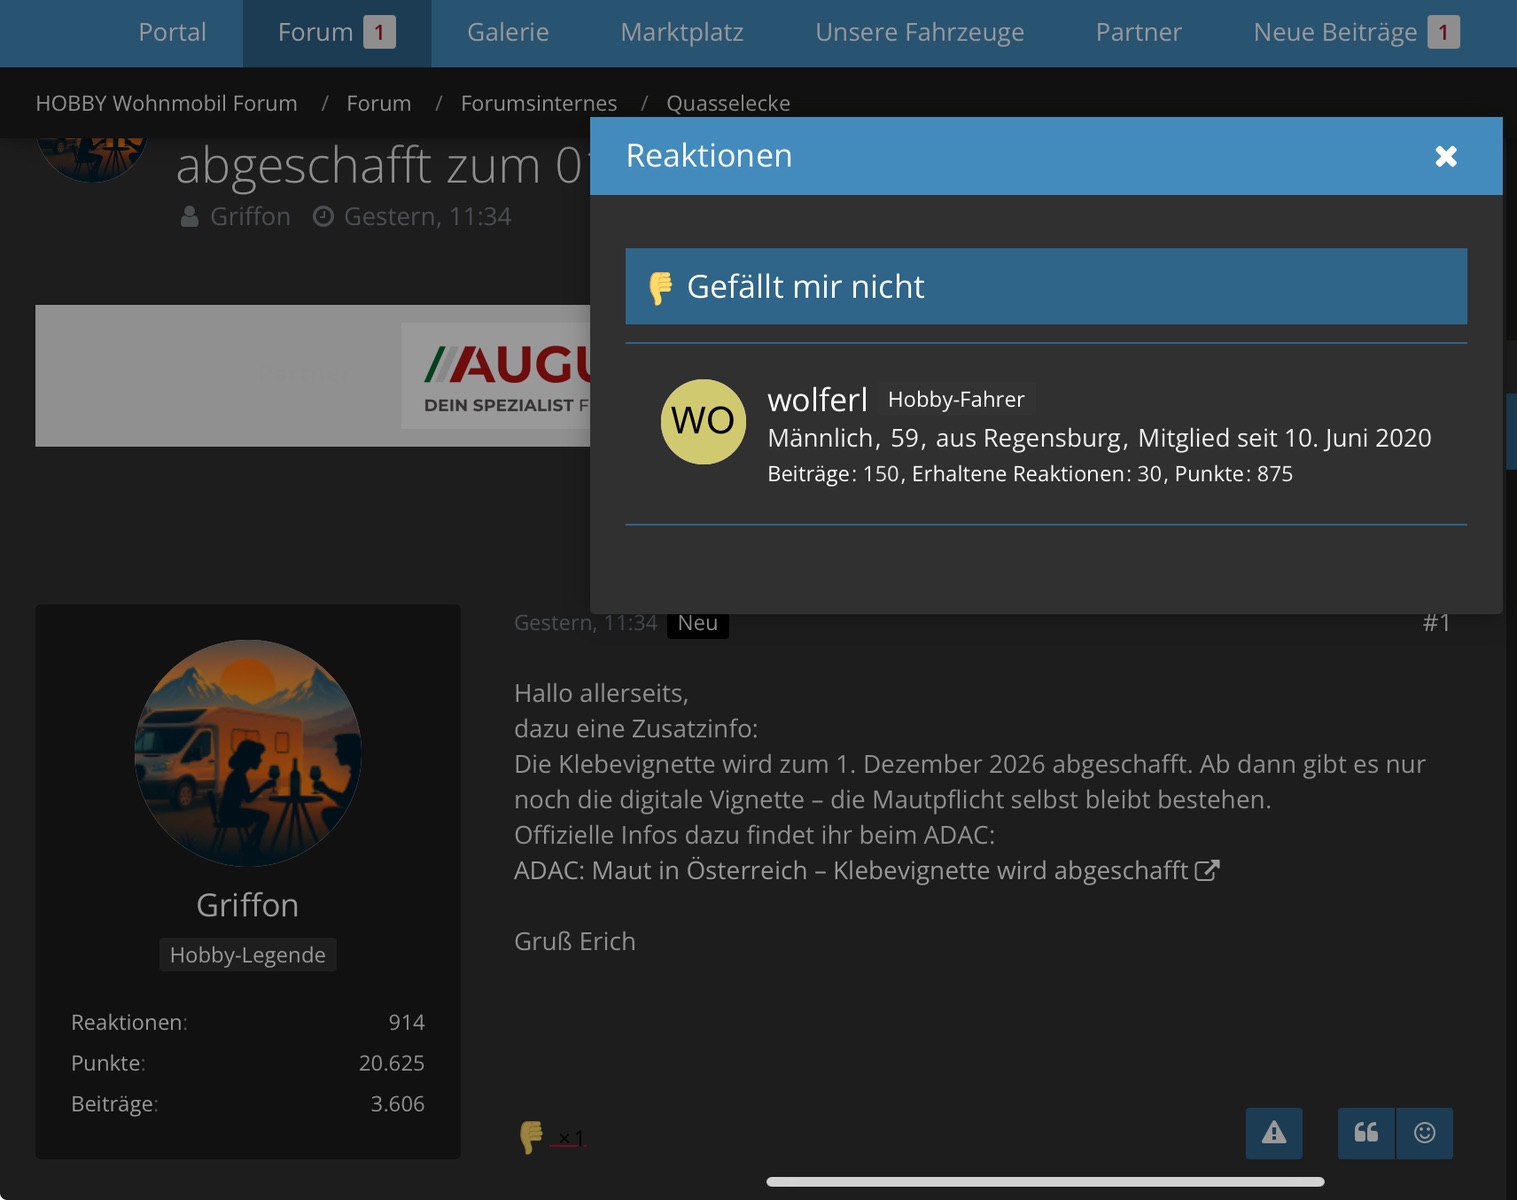Open the Forum menu item
Viewport: 1517px width, 1200px height.
pos(315,33)
